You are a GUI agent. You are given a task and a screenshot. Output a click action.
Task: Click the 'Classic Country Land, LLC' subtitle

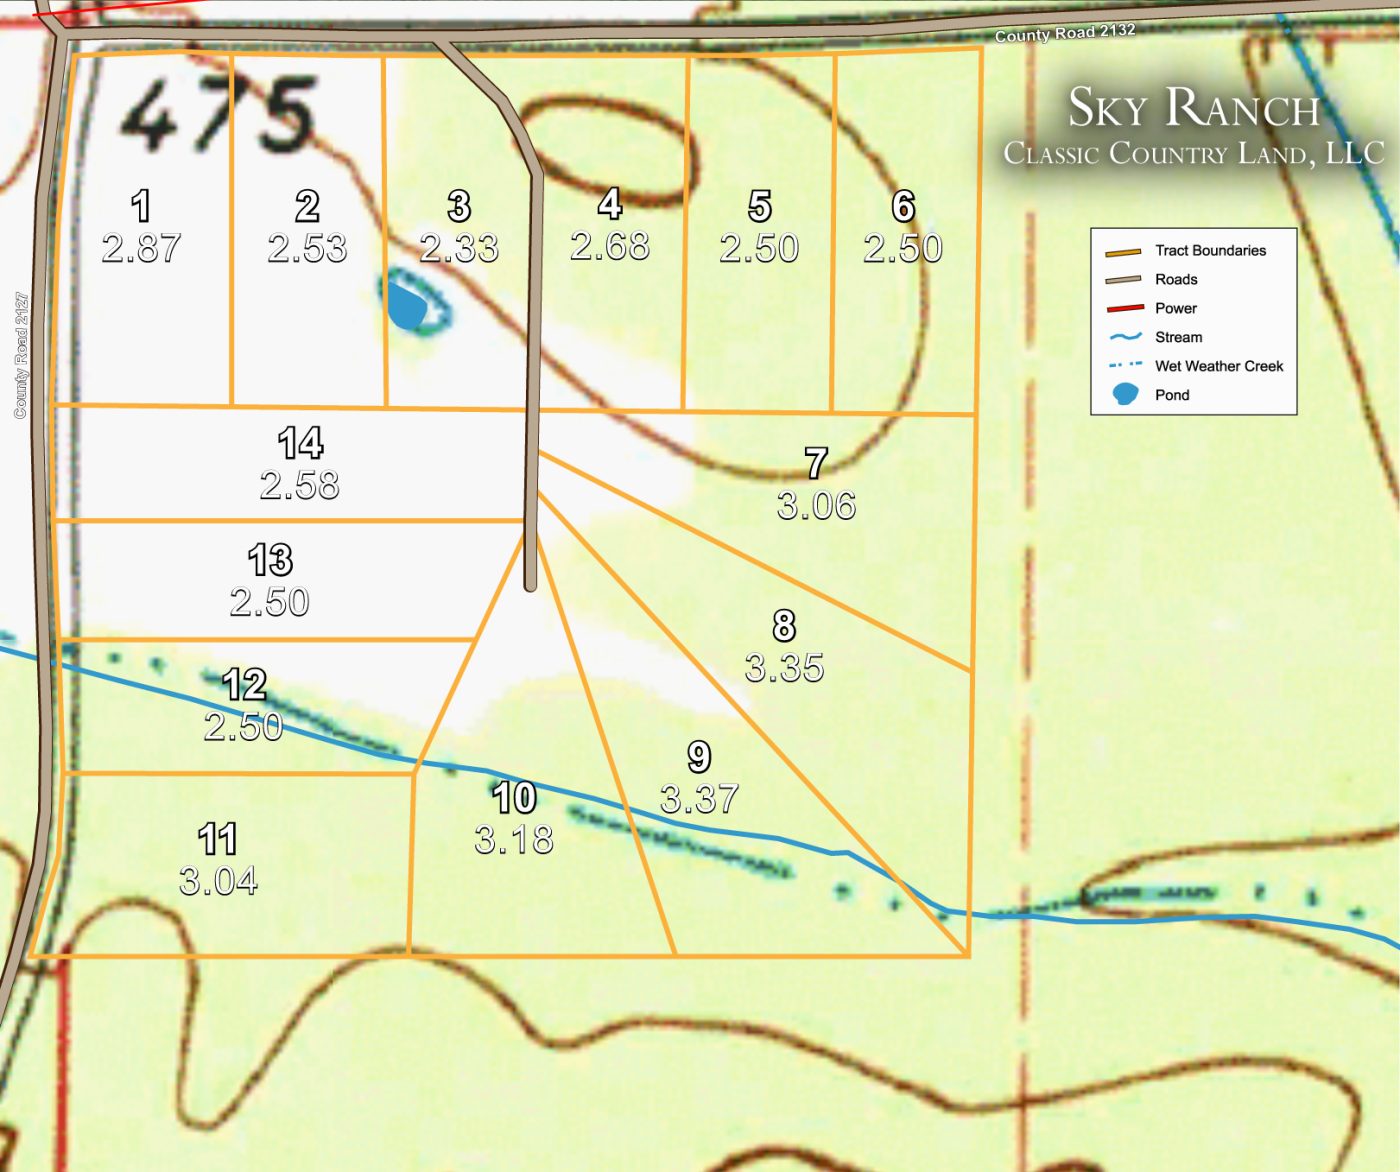click(1194, 153)
